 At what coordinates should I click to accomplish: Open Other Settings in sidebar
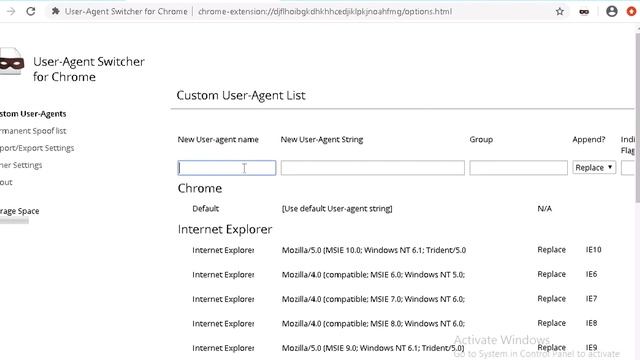(21, 165)
